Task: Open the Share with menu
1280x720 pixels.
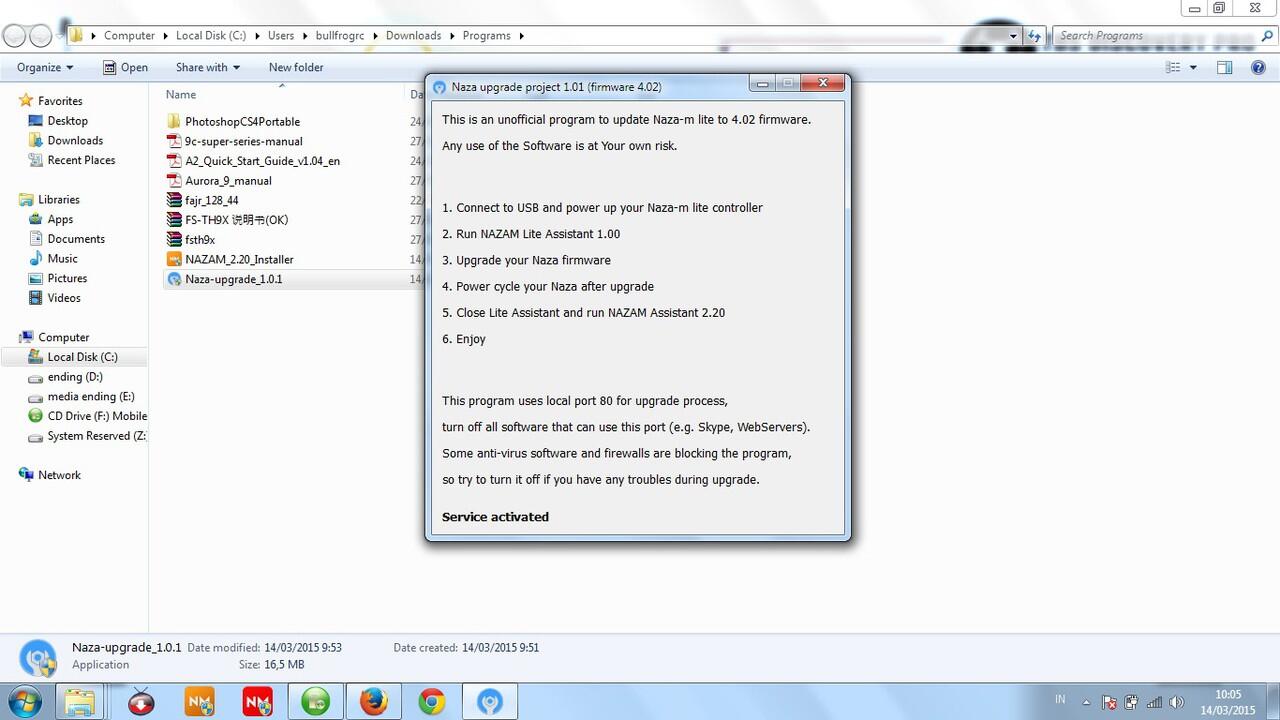Action: click(208, 67)
